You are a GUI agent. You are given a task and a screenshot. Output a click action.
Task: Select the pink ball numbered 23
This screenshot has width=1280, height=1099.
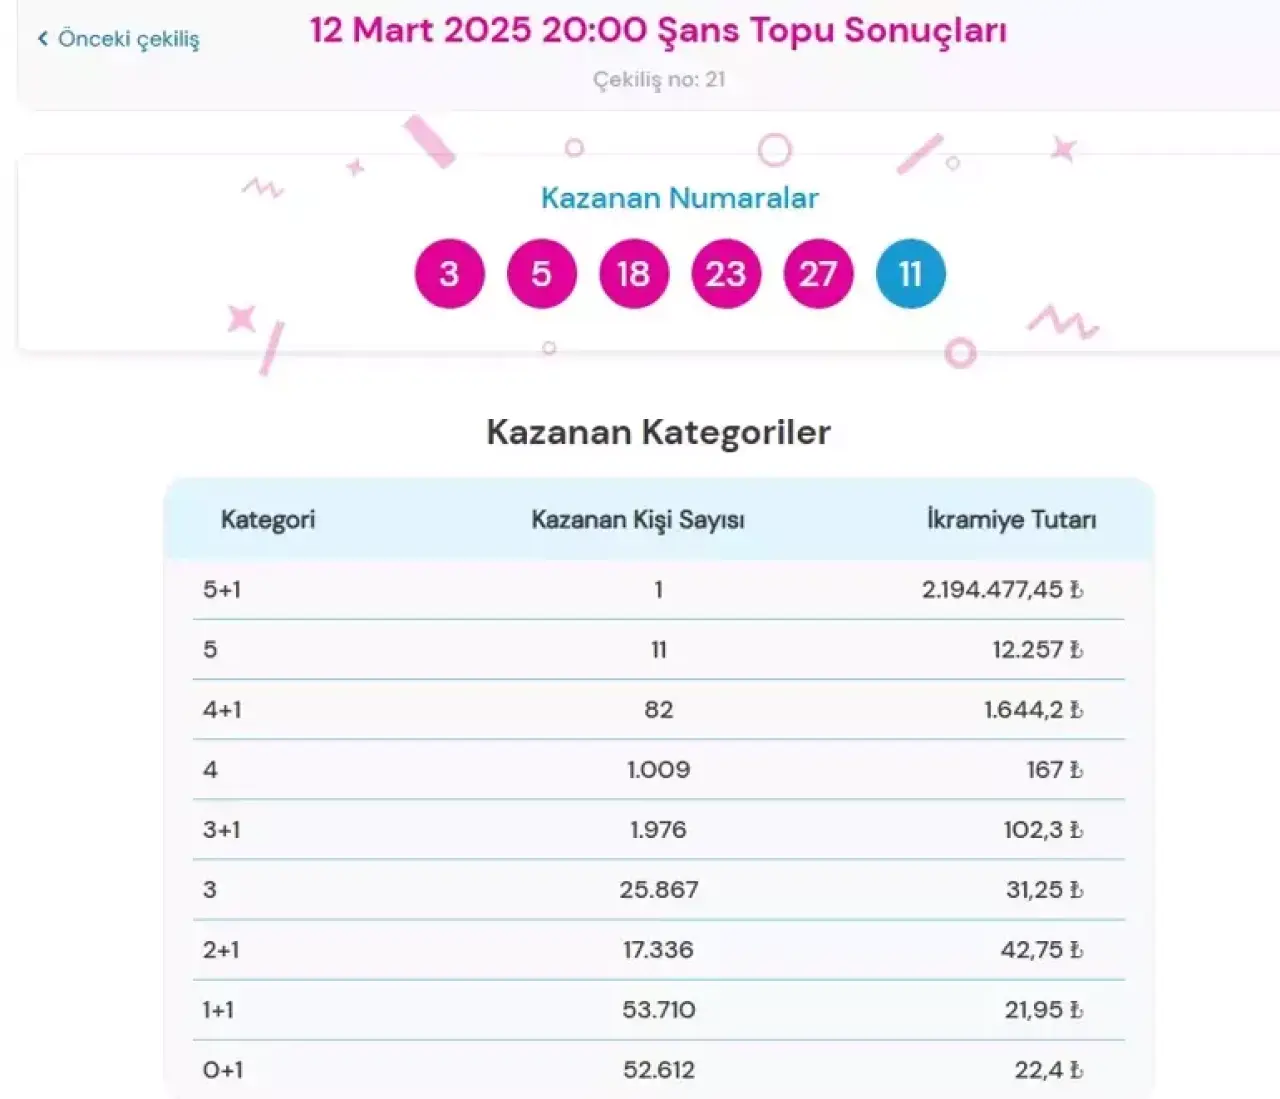[726, 274]
